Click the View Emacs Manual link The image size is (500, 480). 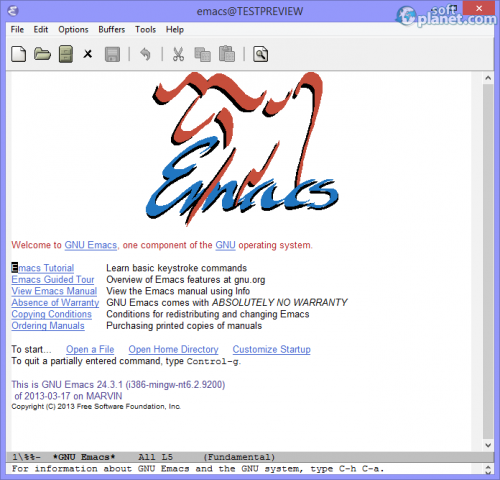pyautogui.click(x=54, y=291)
